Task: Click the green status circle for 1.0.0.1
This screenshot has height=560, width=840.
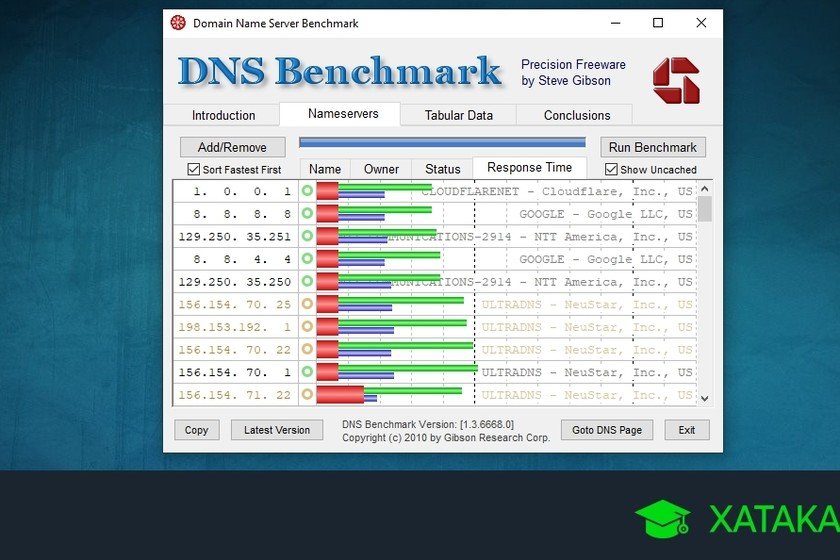Action: pyautogui.click(x=307, y=190)
